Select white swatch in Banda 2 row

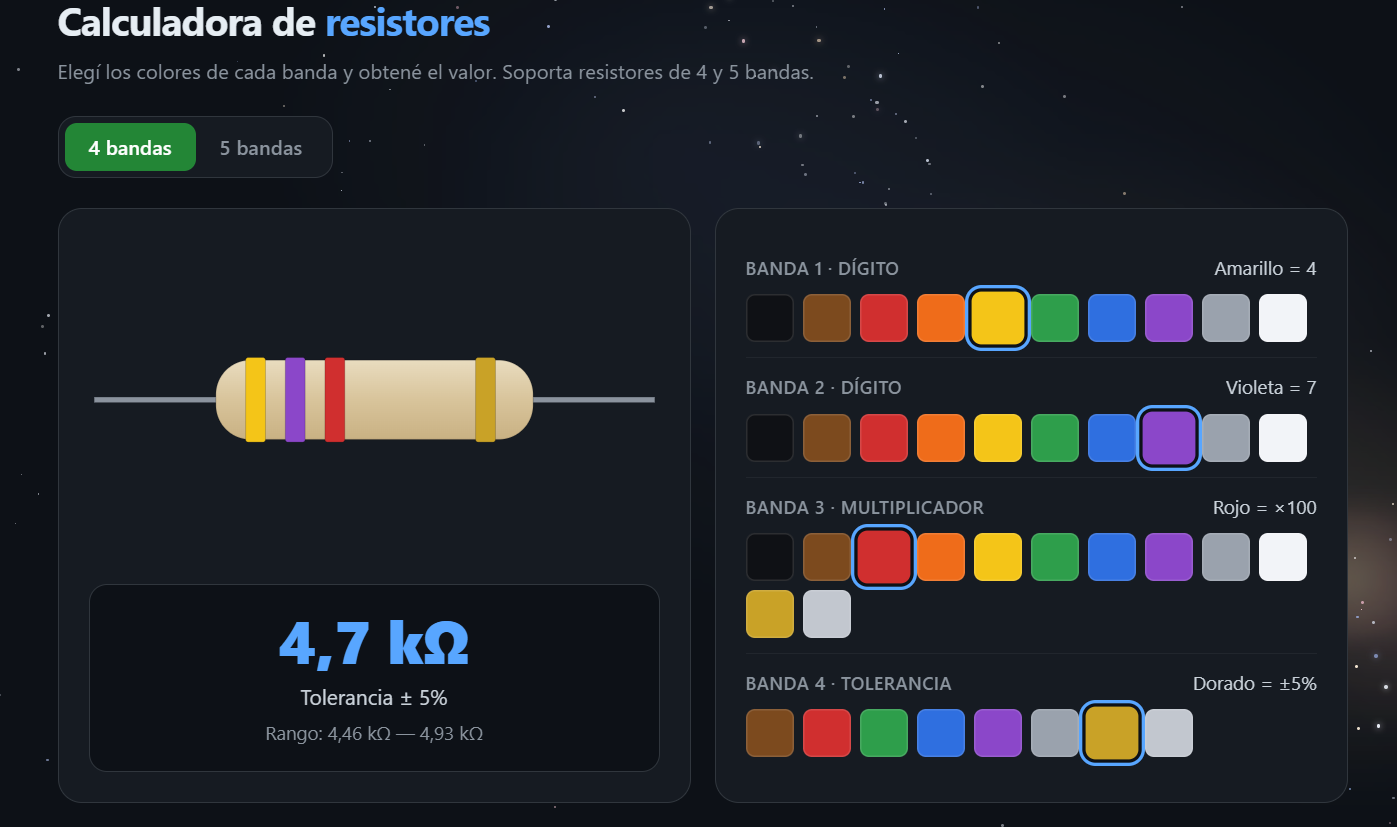(1283, 438)
